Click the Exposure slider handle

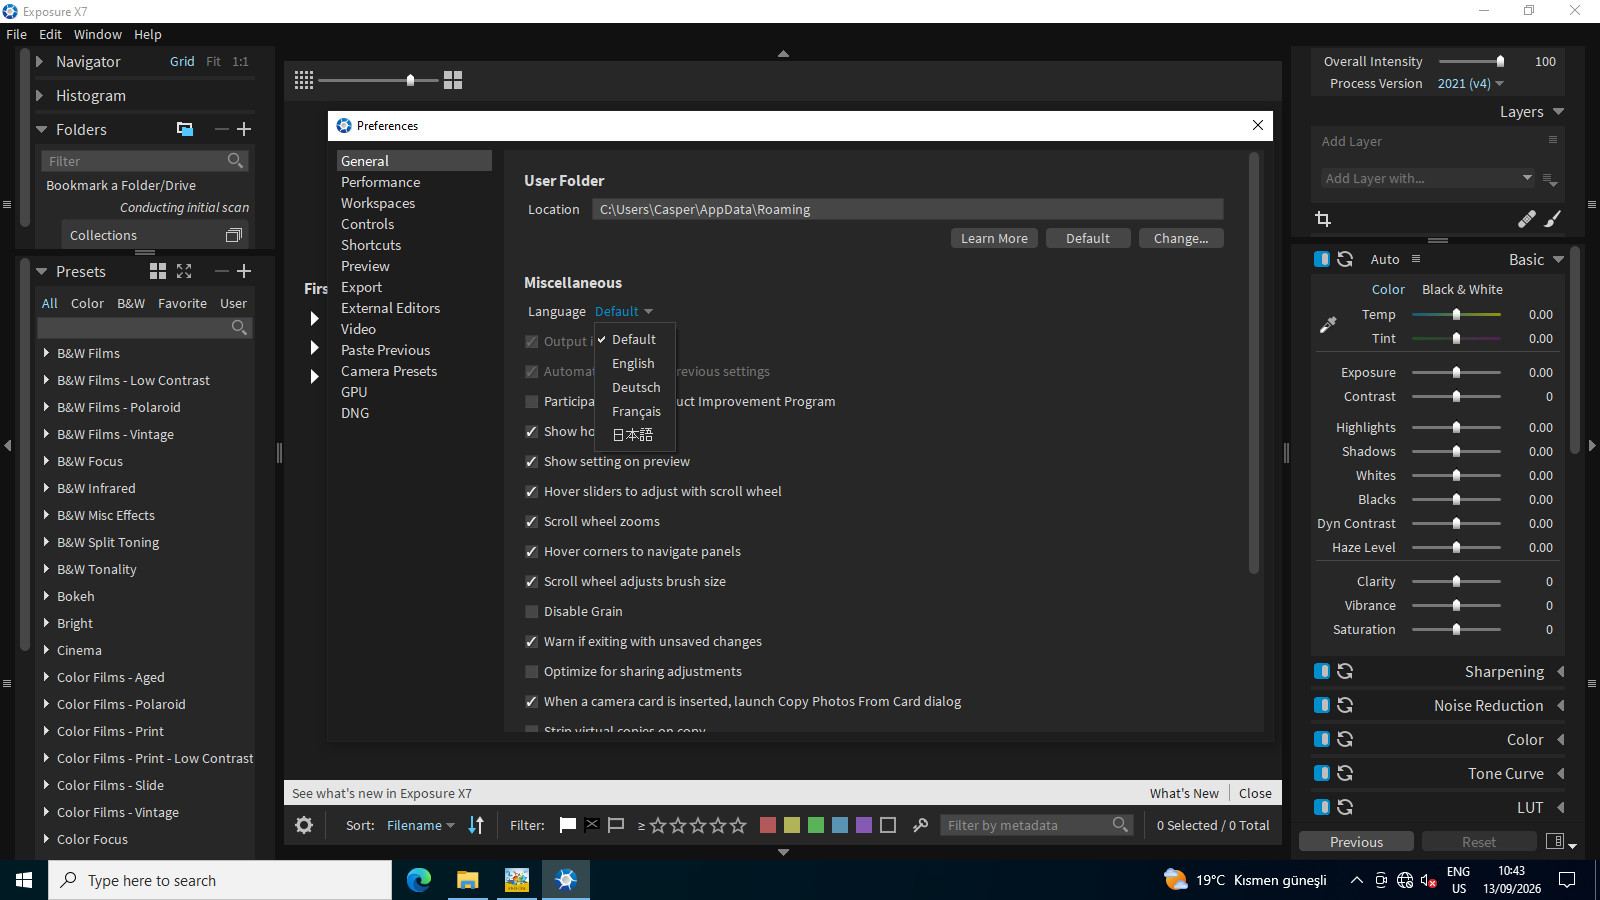point(1456,372)
